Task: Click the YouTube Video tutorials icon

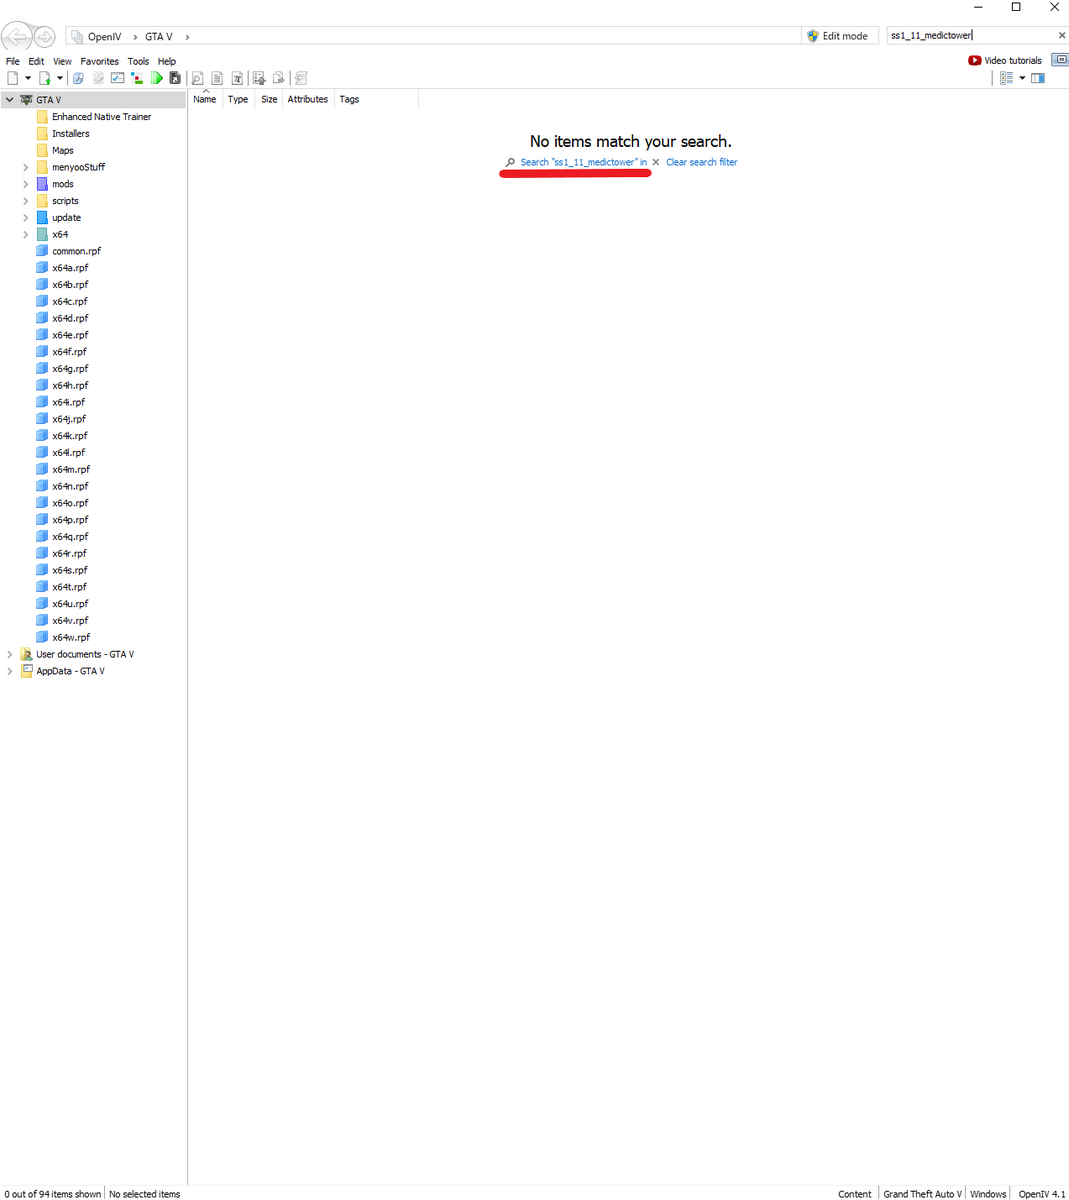Action: pos(974,61)
